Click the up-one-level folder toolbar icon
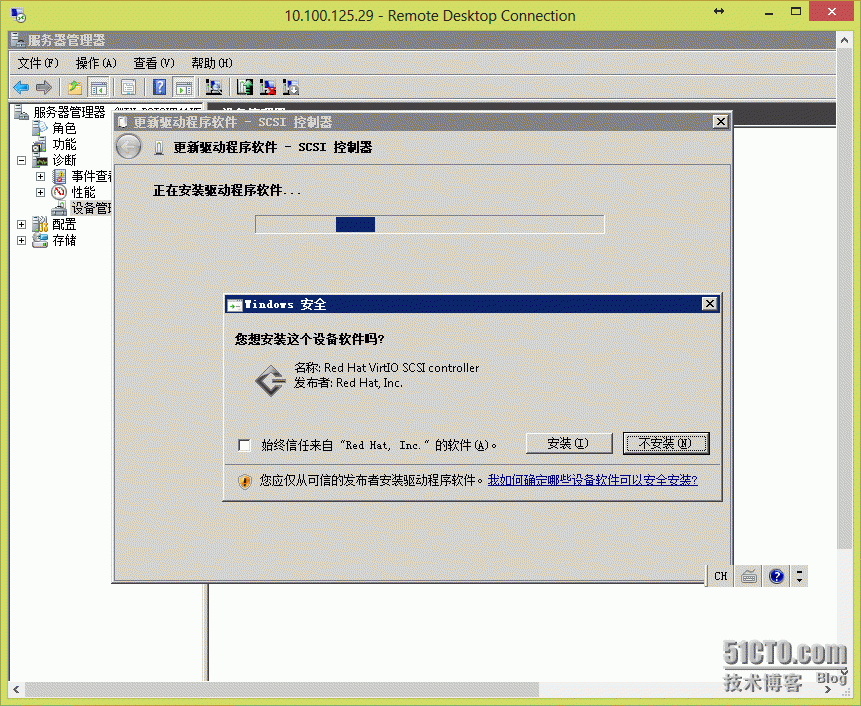 (x=75, y=87)
